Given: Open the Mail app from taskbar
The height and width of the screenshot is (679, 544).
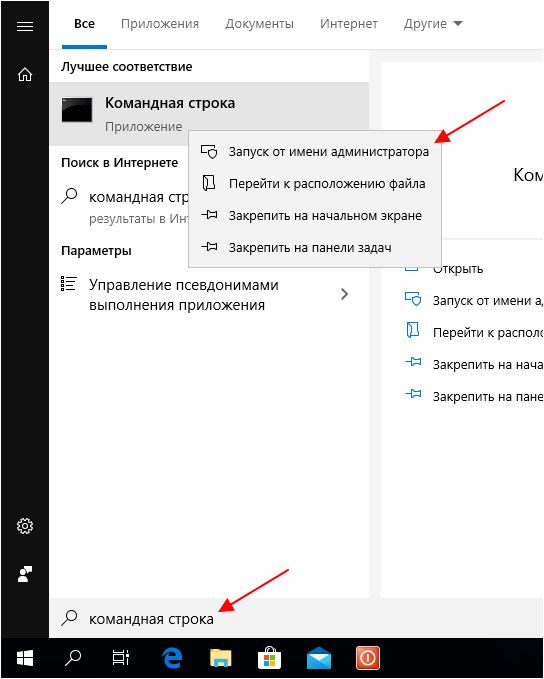Looking at the screenshot, I should point(319,658).
